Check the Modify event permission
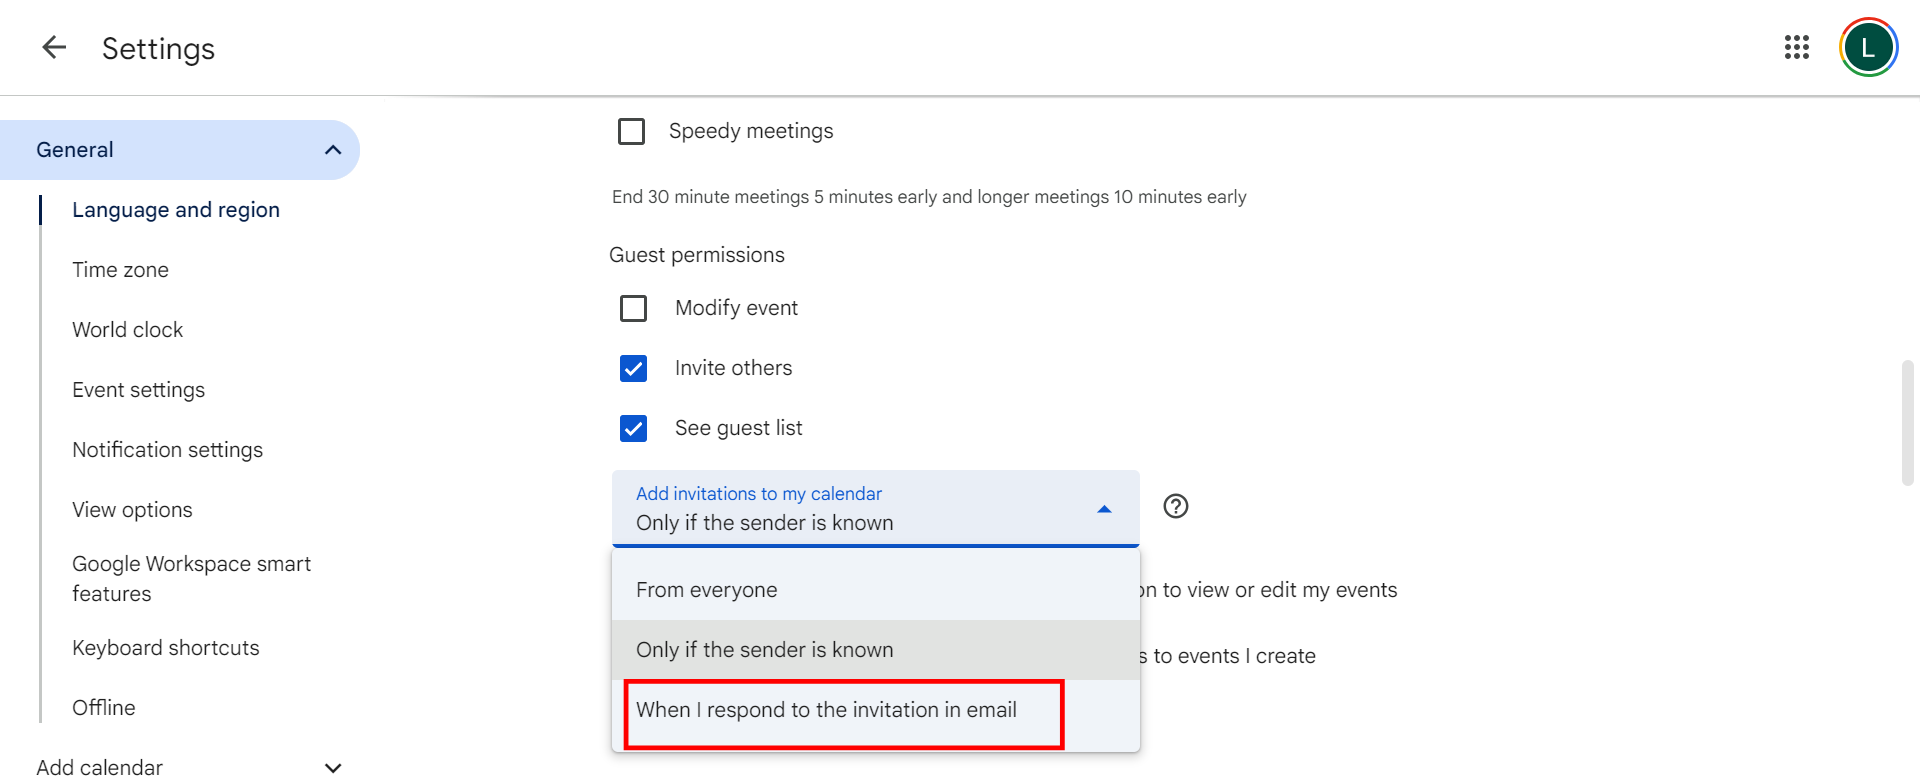This screenshot has width=1920, height=783. 633,308
